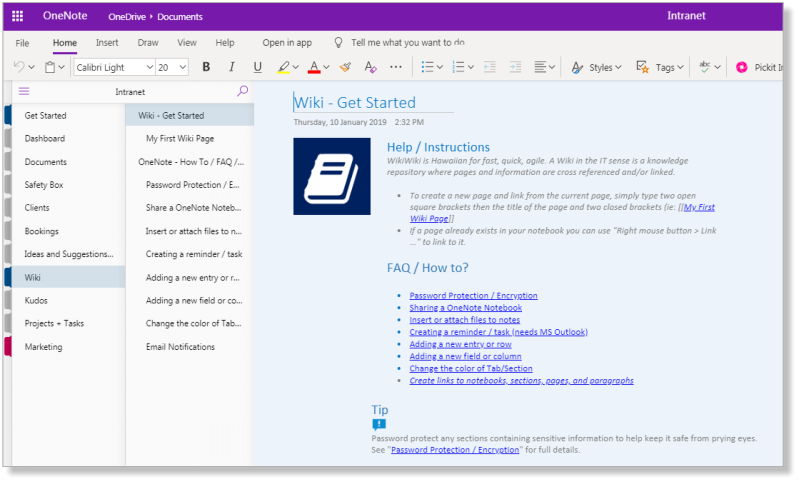Image resolution: width=800 pixels, height=483 pixels.
Task: Click the Clear Formatting icon
Action: coord(370,67)
